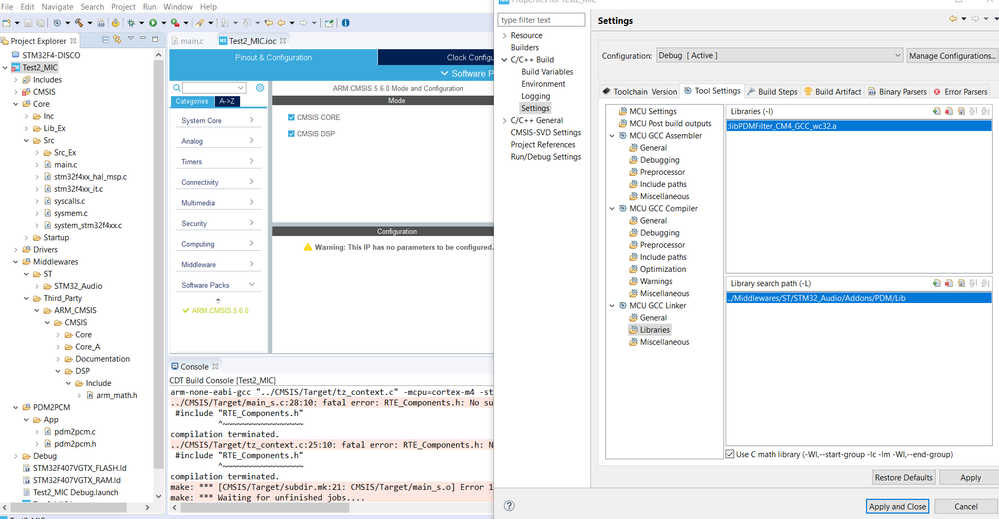Viewport: 999px width, 519px height.
Task: Click the Delete icon for Library search path (-L)
Action: pos(949,283)
